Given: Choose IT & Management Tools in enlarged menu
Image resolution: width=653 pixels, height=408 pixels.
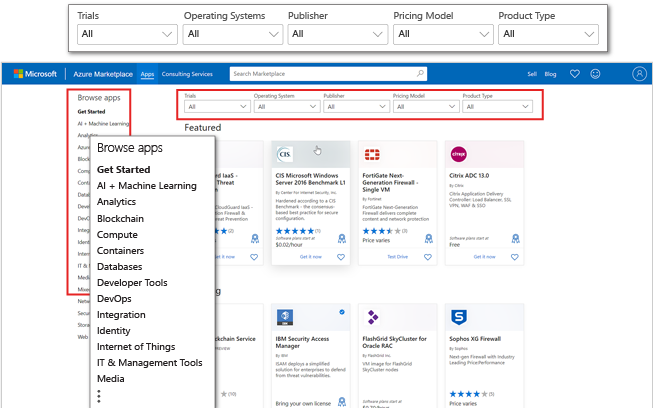Looking at the screenshot, I should 150,363.
